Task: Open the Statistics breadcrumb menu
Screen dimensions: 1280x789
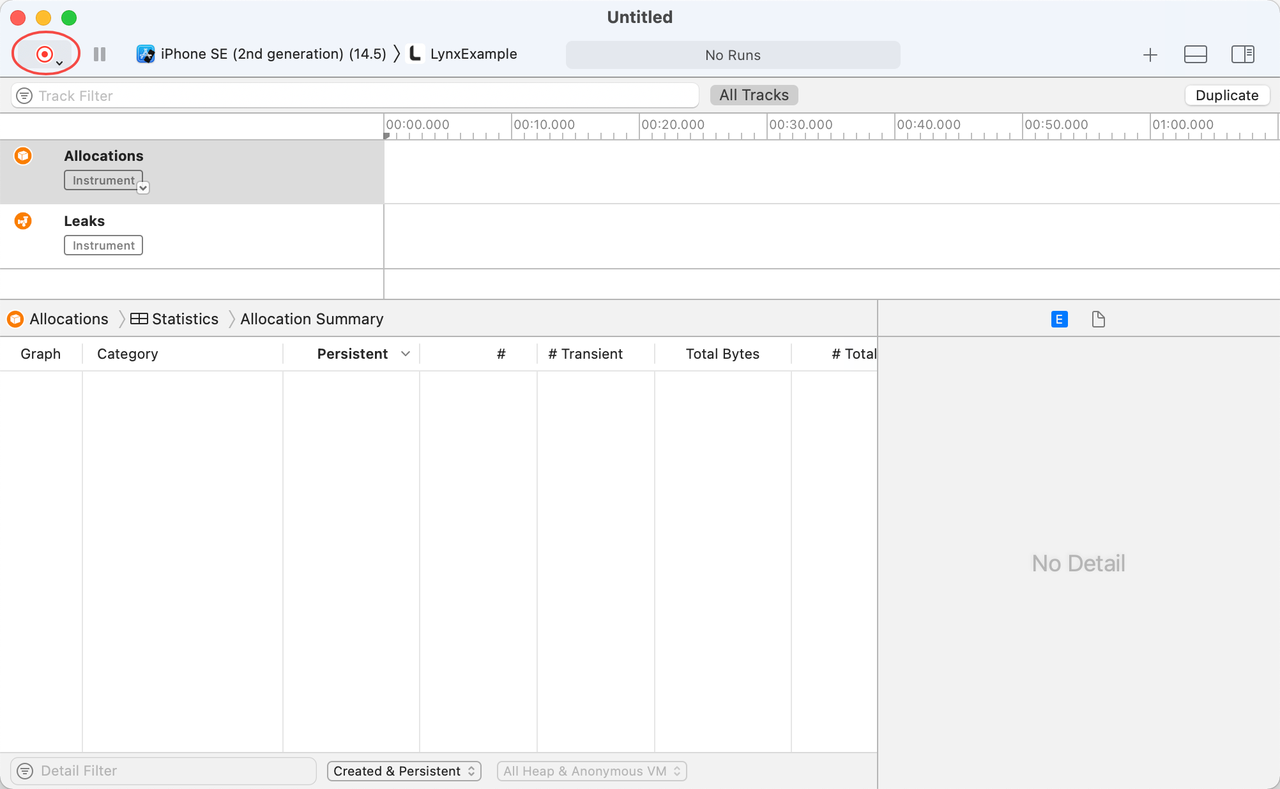Action: pyautogui.click(x=175, y=319)
